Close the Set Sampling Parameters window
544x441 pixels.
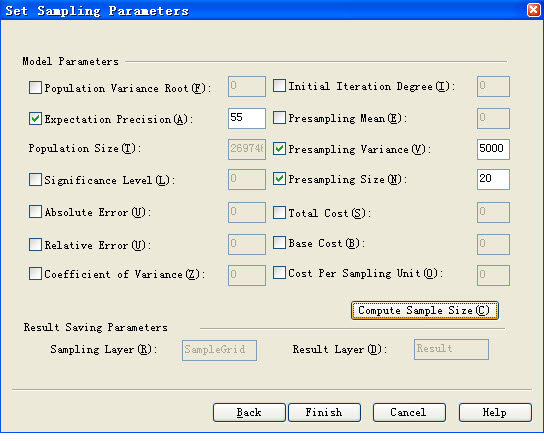coord(533,10)
